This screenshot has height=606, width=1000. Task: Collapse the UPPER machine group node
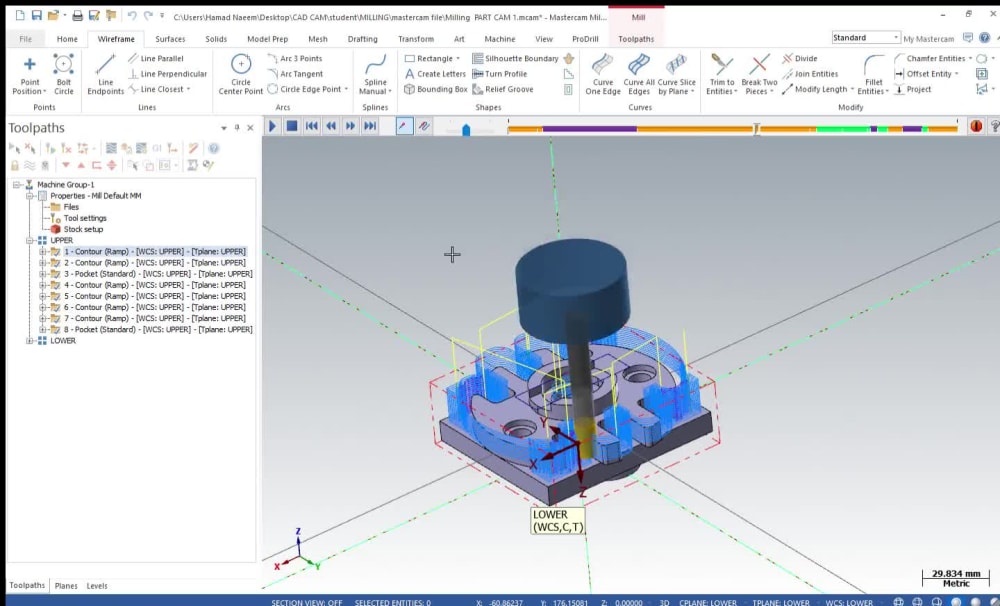point(31,240)
